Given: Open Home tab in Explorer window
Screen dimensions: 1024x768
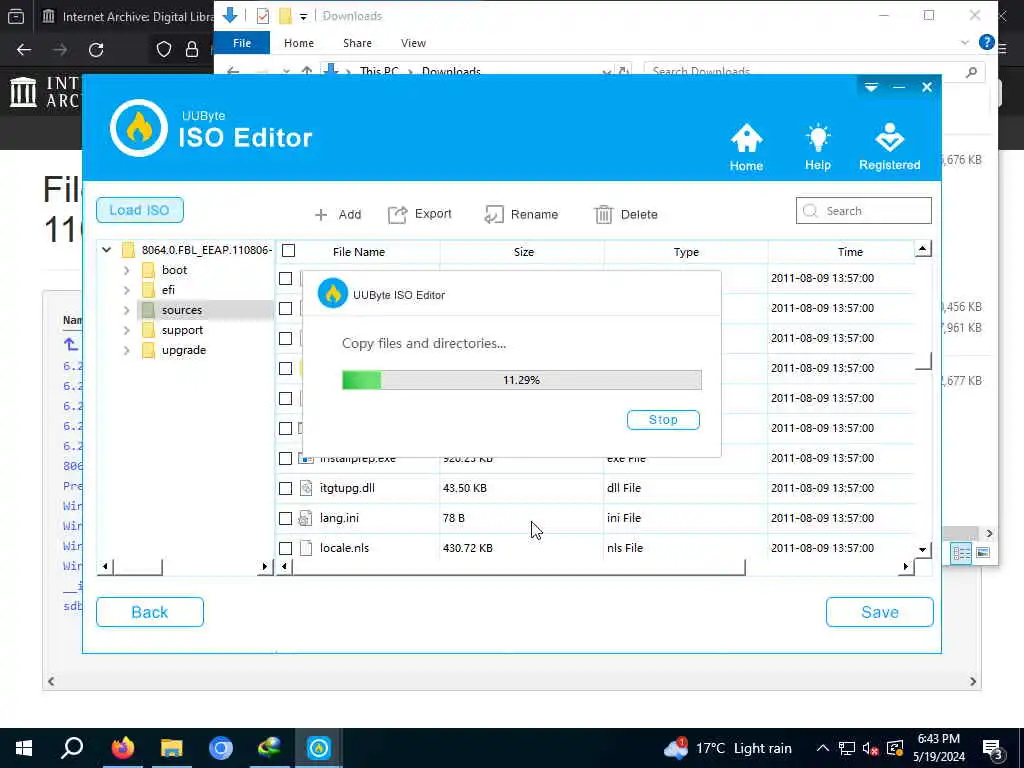Looking at the screenshot, I should tap(299, 43).
